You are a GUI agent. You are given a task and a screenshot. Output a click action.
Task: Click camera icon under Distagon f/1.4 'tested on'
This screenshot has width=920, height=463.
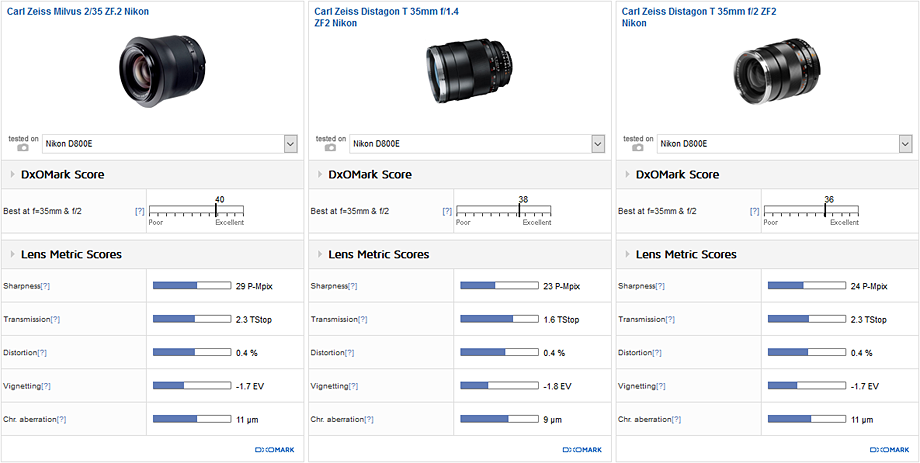click(330, 147)
